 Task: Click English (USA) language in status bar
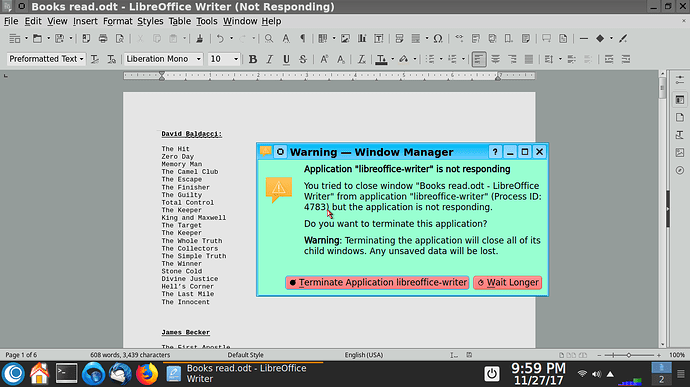coord(363,355)
